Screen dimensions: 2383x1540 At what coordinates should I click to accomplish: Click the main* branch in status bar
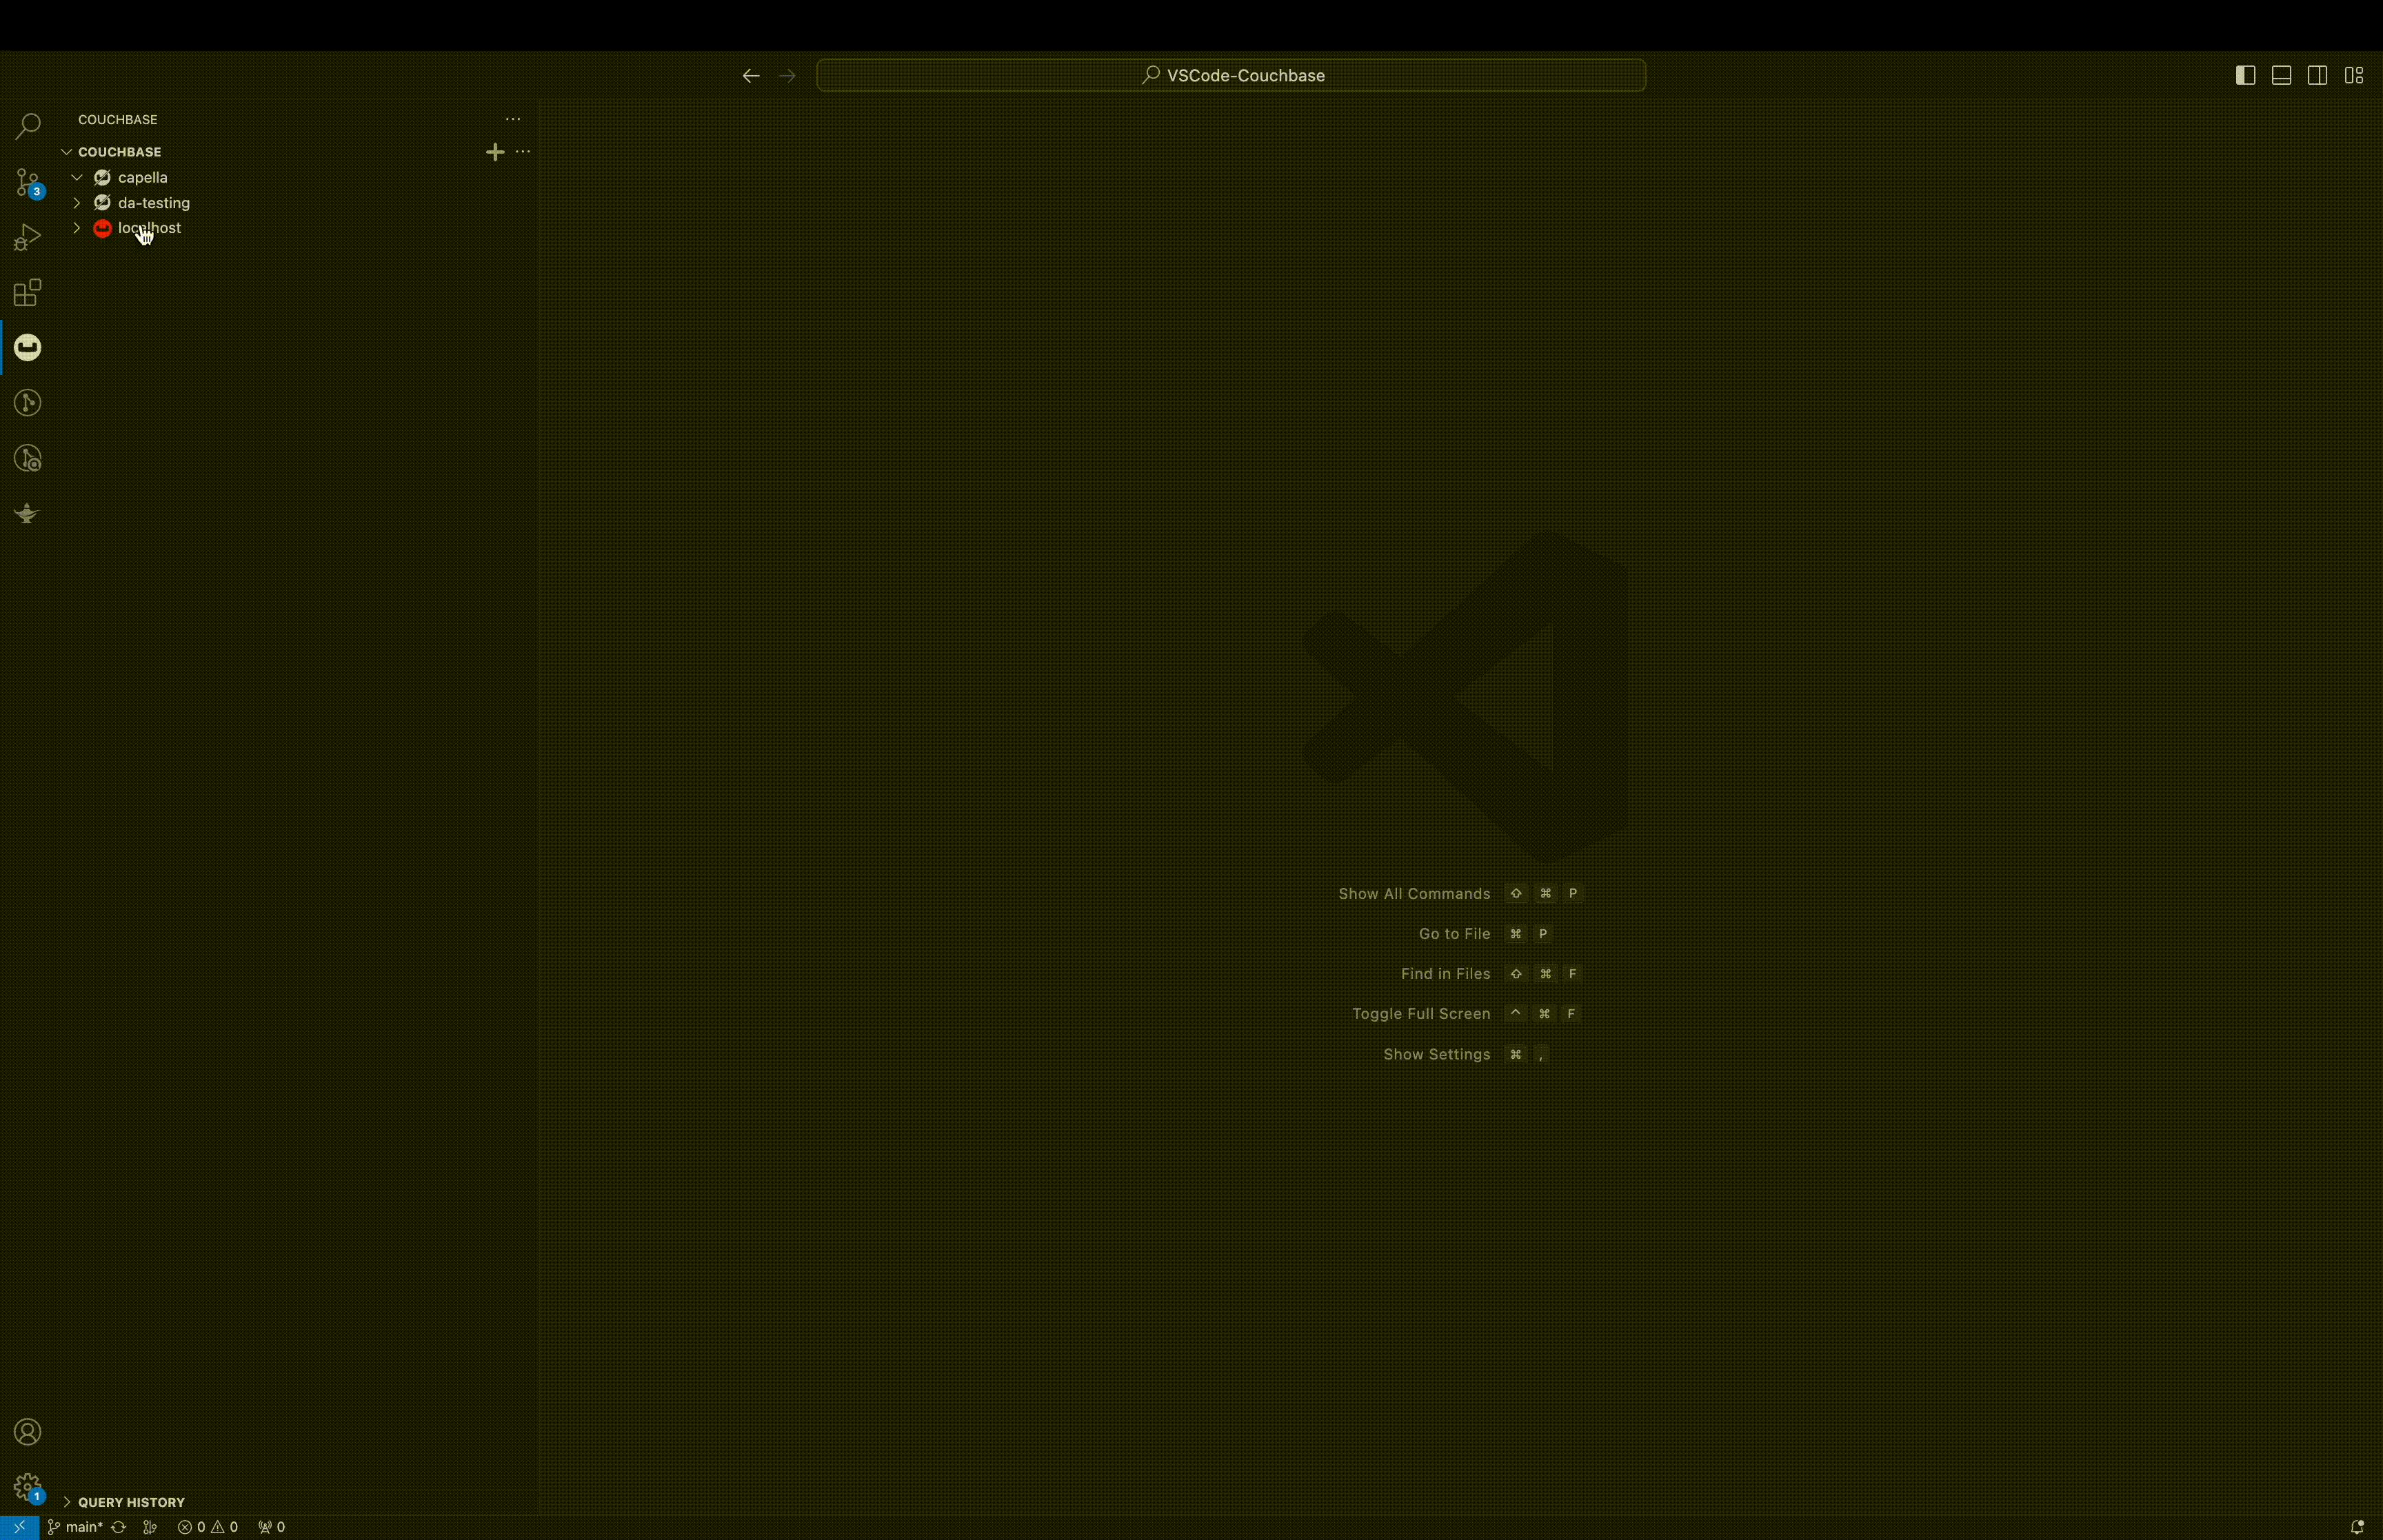click(75, 1527)
